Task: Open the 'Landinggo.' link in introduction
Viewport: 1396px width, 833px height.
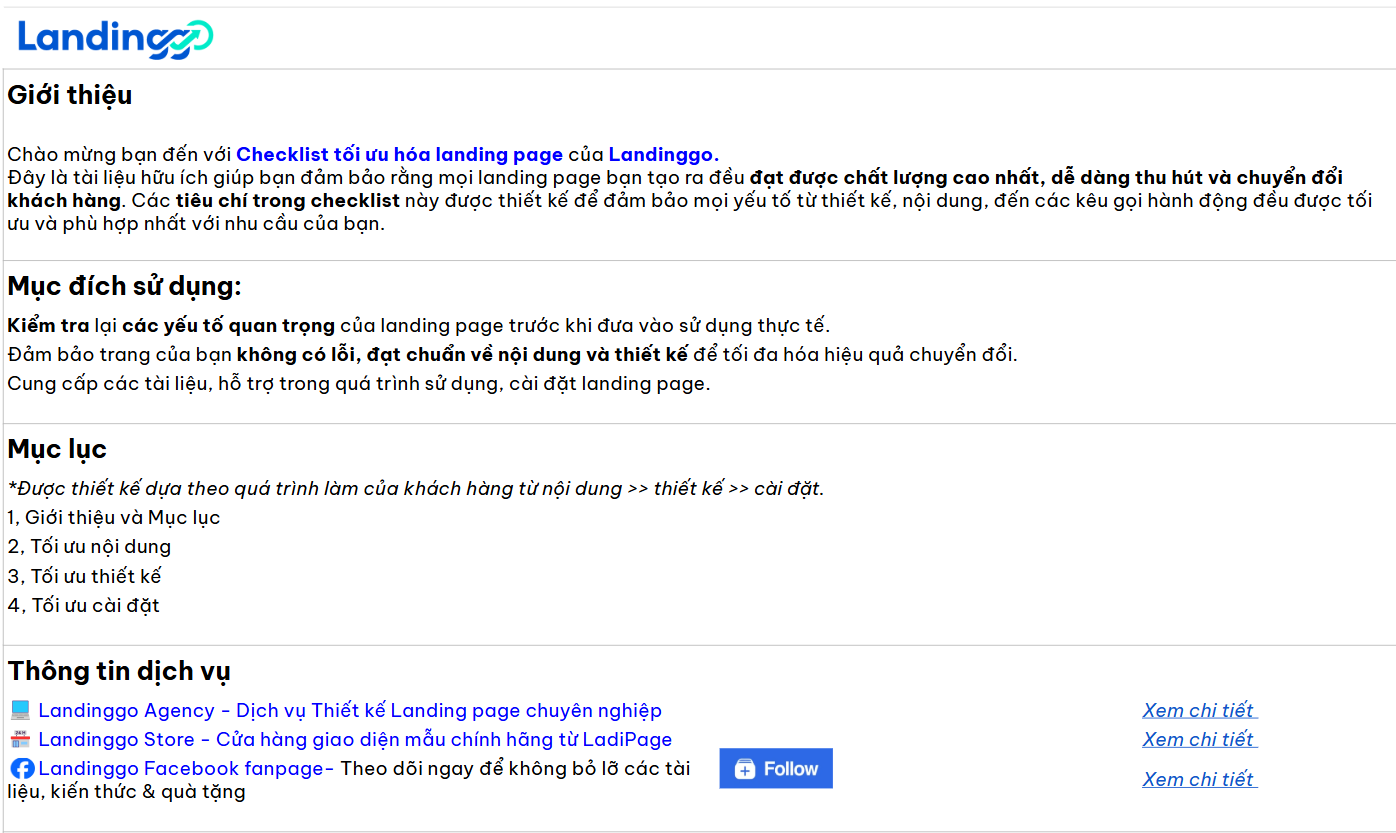Action: (664, 154)
